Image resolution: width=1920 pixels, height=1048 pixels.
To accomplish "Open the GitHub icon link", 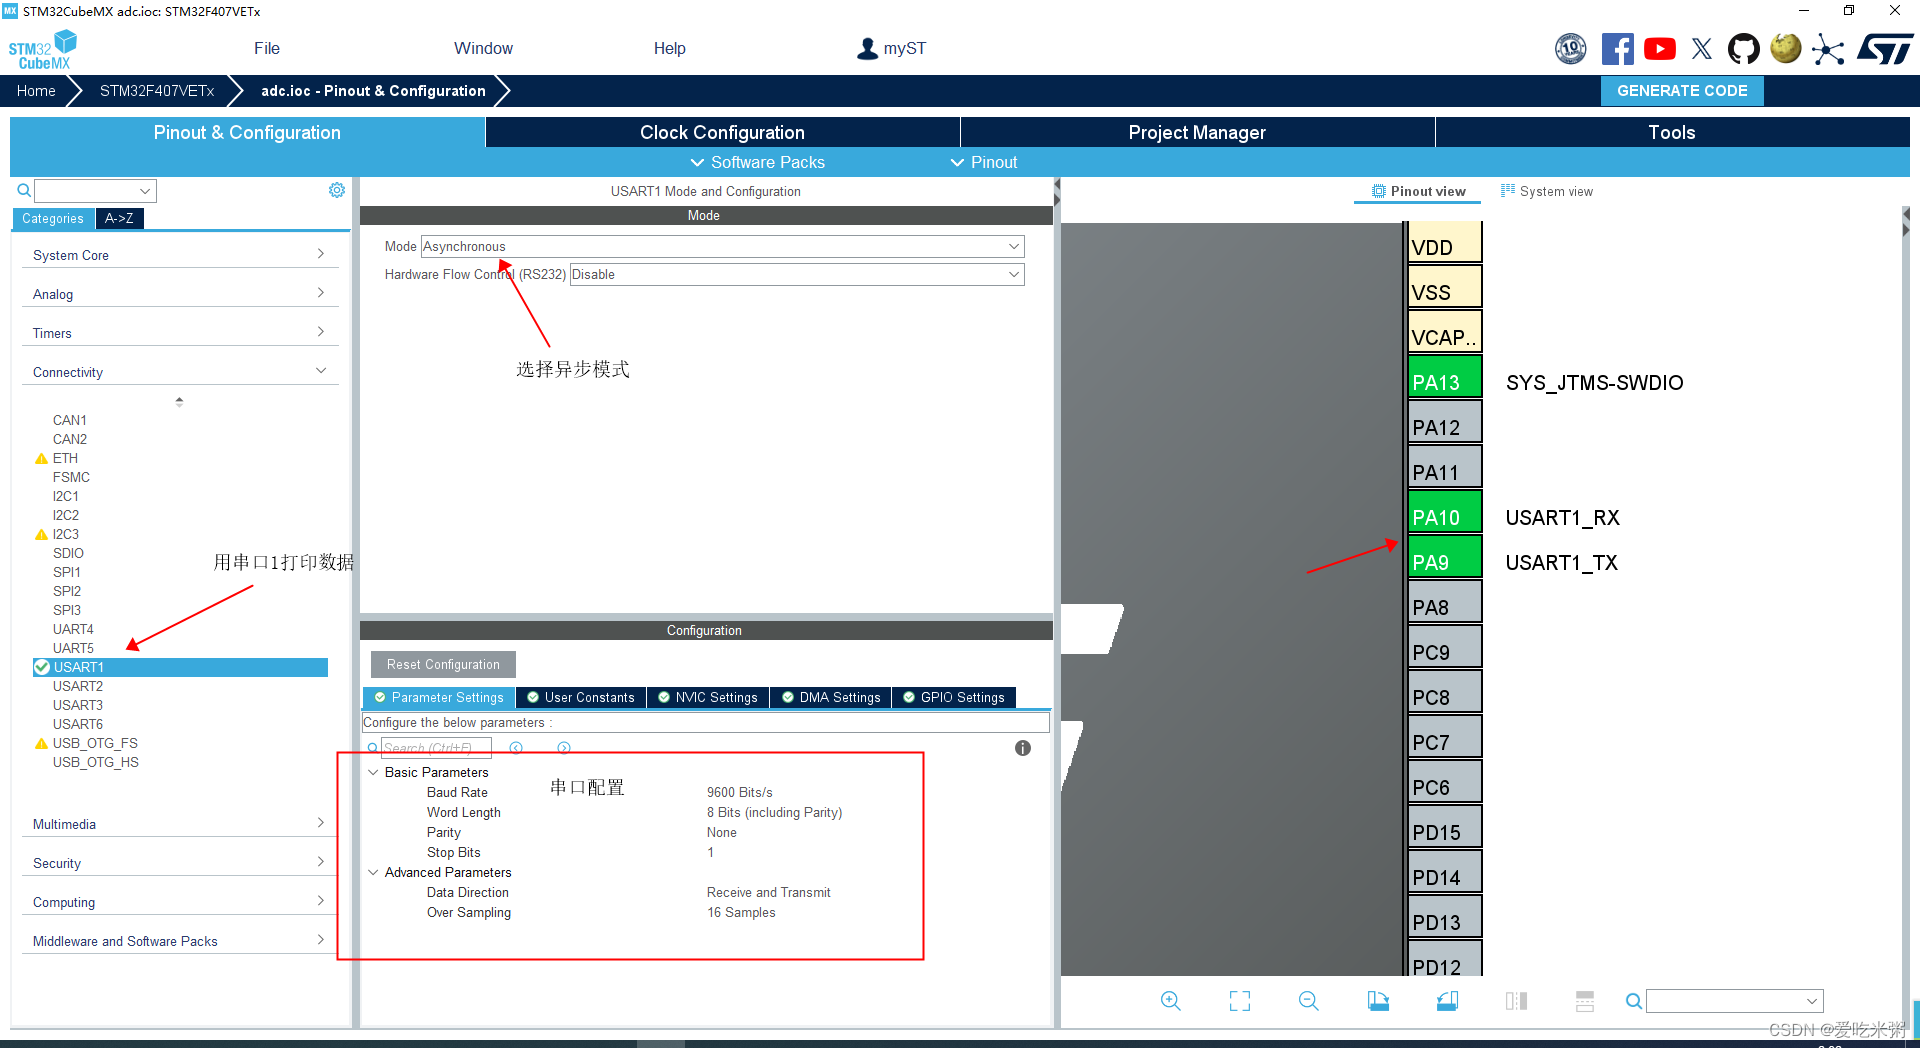I will point(1744,48).
